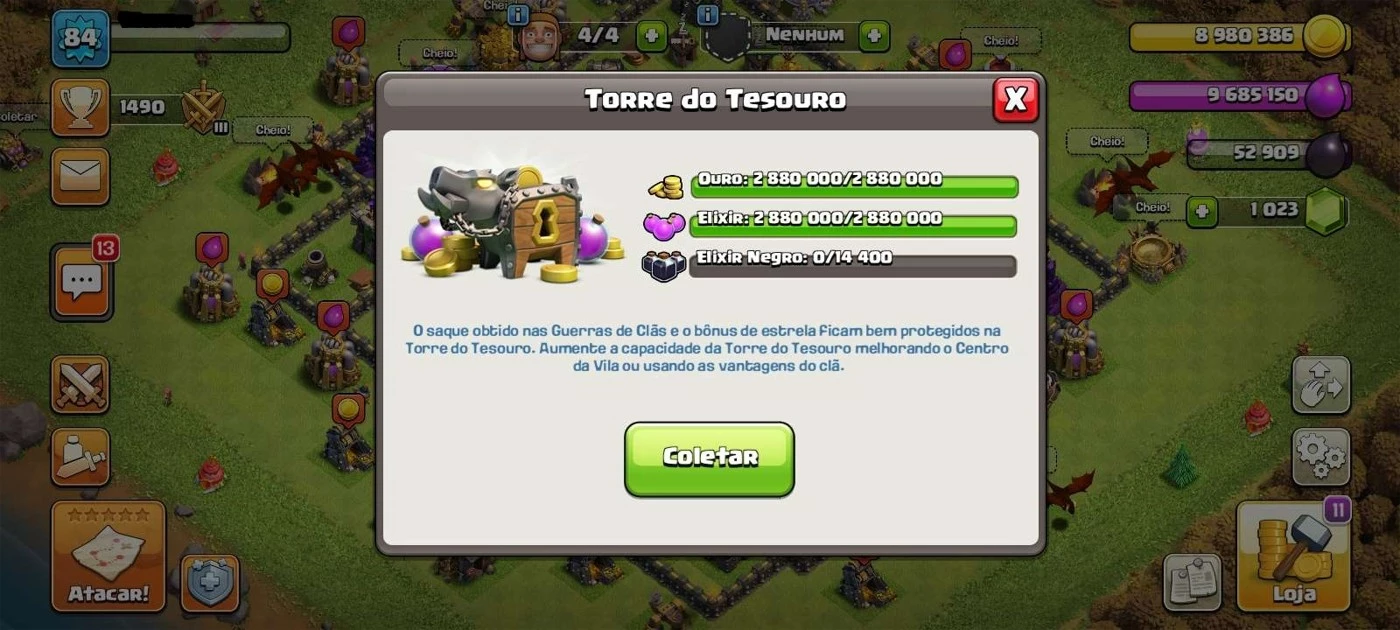
Task: Open the mail envelope inbox
Action: click(x=80, y=176)
